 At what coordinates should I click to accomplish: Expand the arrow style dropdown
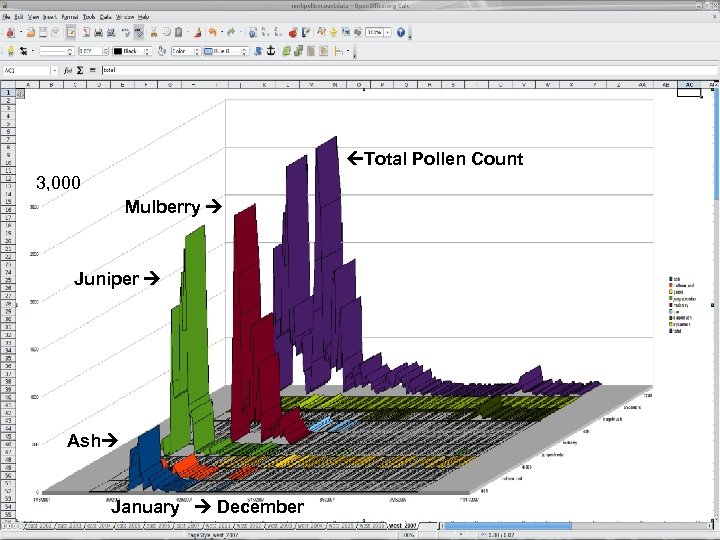tap(32, 51)
